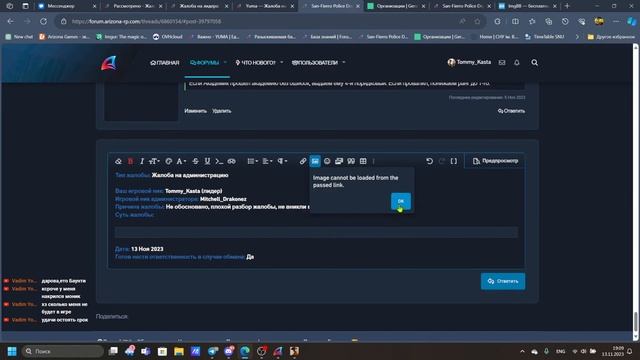Expand the ЧТО НОВОГО dropdown arrow
The image size is (640, 360).
(x=282, y=62)
